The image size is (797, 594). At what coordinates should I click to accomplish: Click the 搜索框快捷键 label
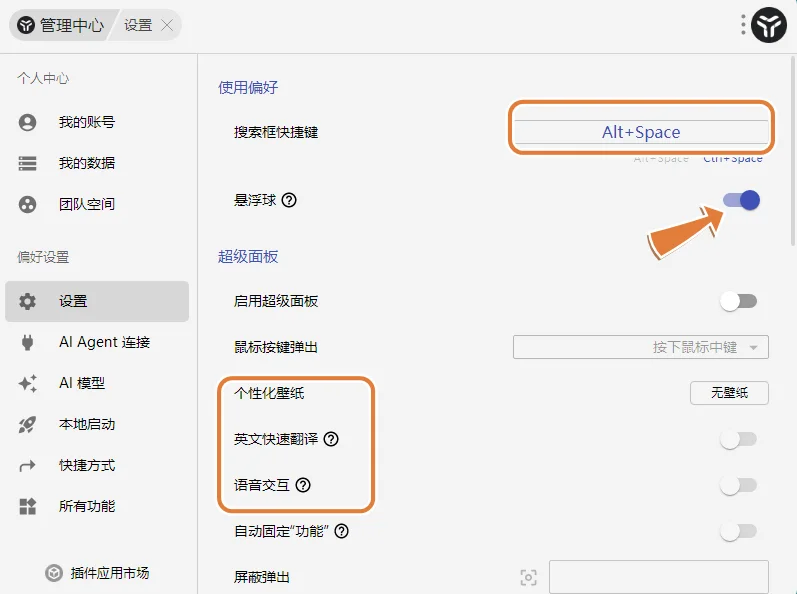pyautogui.click(x=276, y=133)
